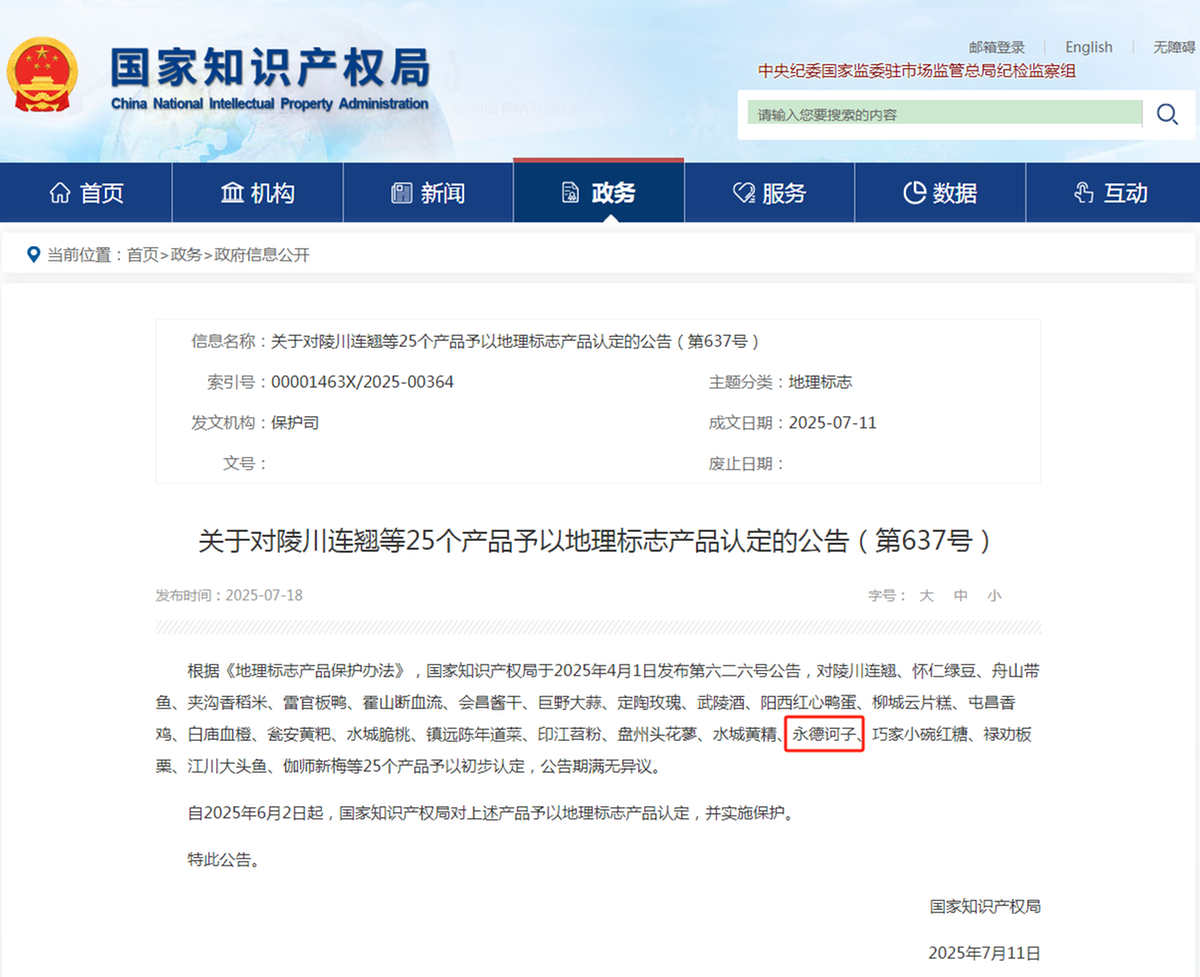Click the 邮箱登录 link
The width and height of the screenshot is (1200, 977).
(x=997, y=47)
